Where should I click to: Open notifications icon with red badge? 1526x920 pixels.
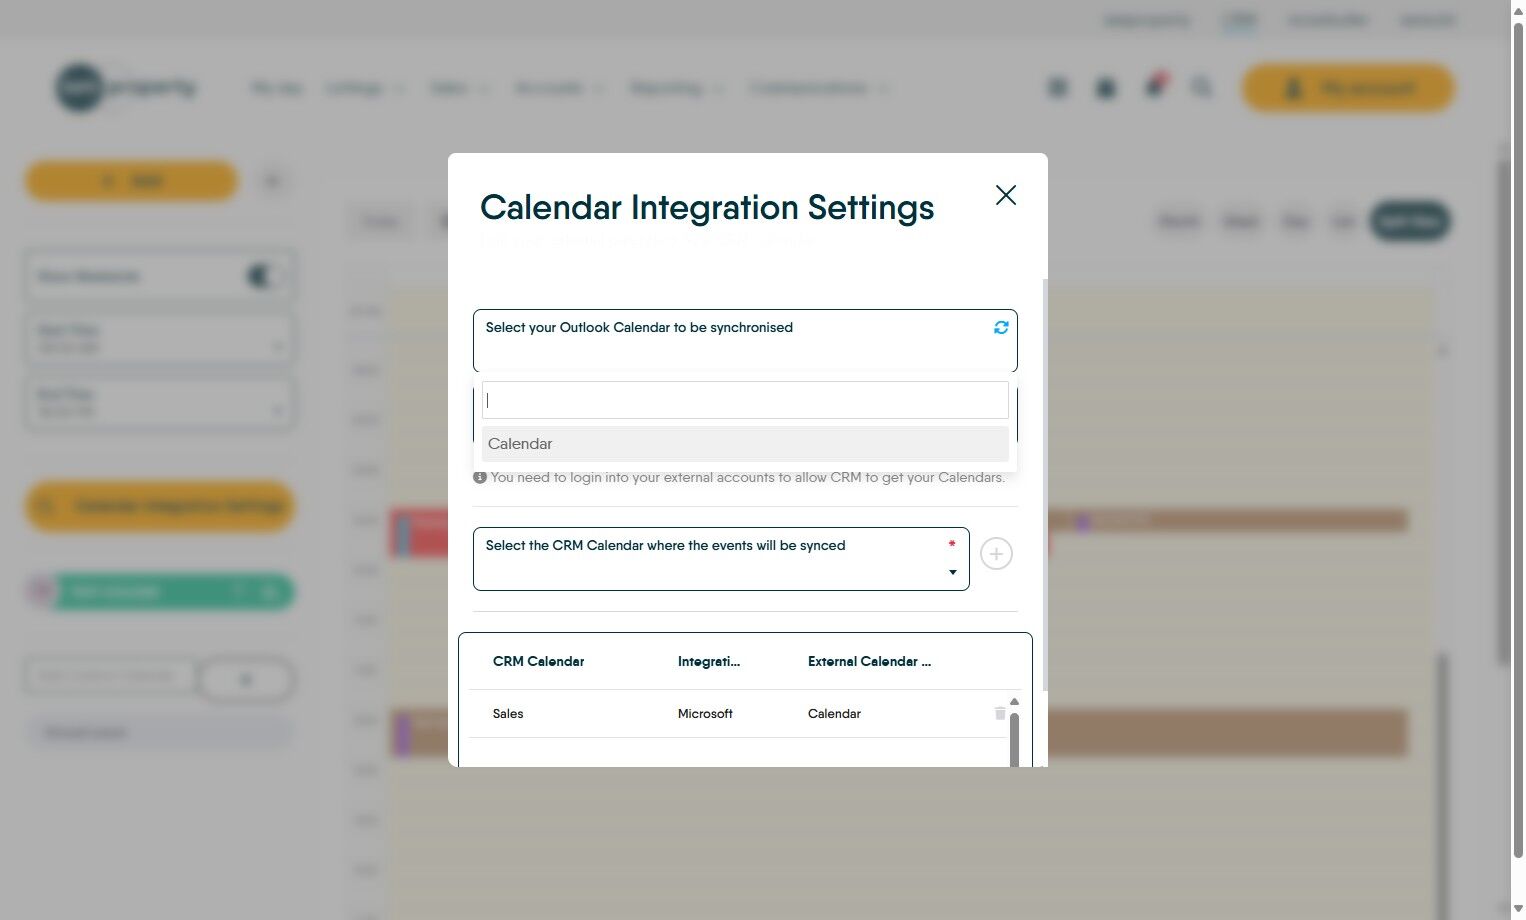click(1155, 87)
